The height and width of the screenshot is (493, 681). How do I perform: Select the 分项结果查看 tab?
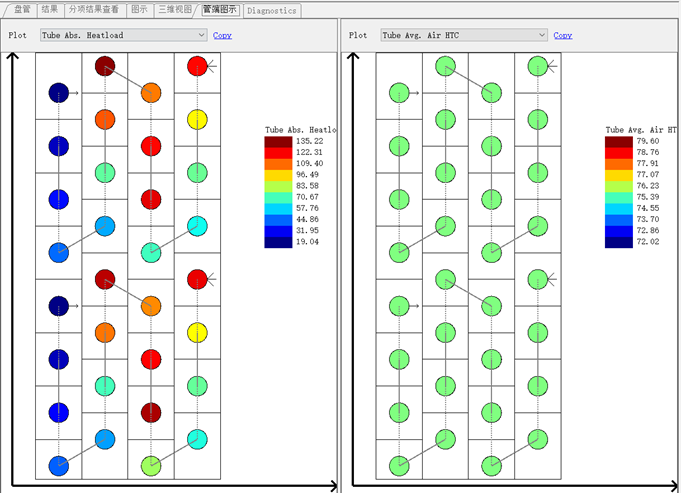94,10
